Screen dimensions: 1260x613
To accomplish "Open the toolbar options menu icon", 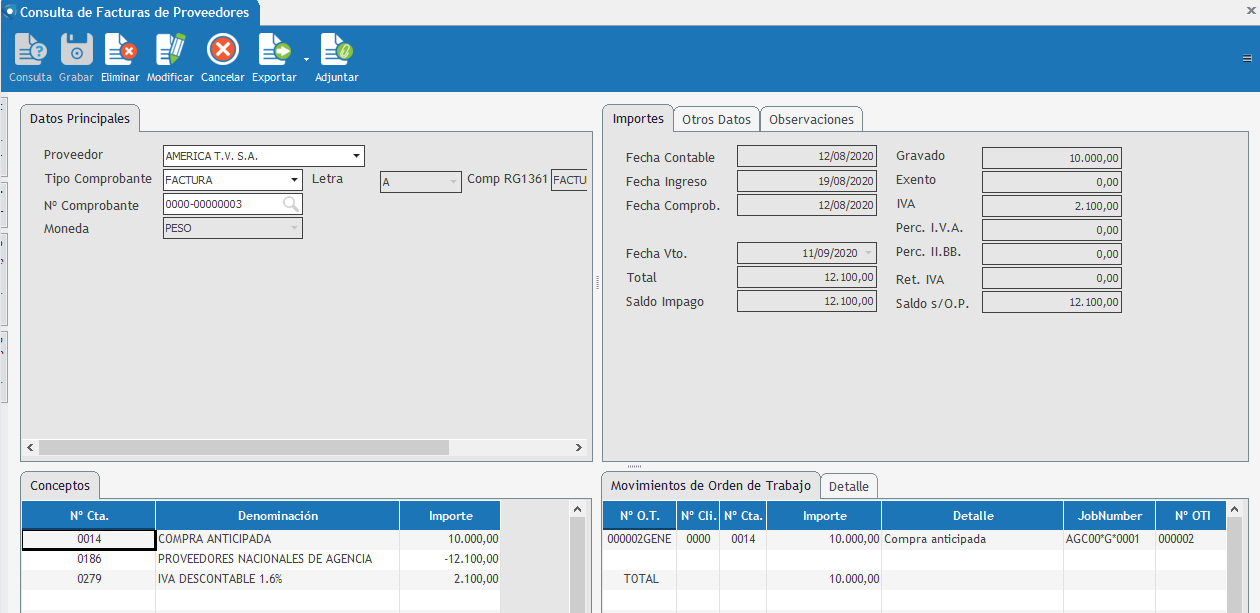I will pyautogui.click(x=1247, y=58).
